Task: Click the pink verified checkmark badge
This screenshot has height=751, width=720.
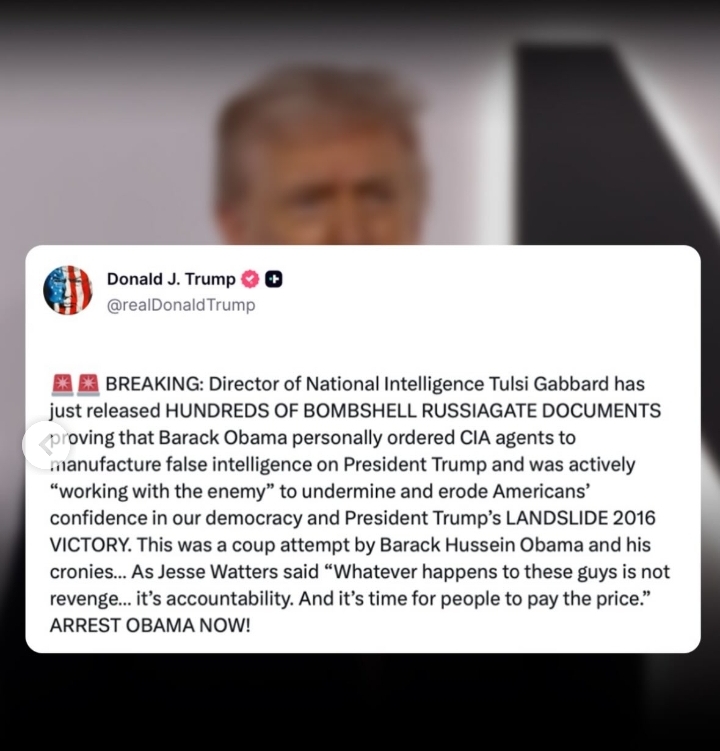Action: tap(250, 279)
